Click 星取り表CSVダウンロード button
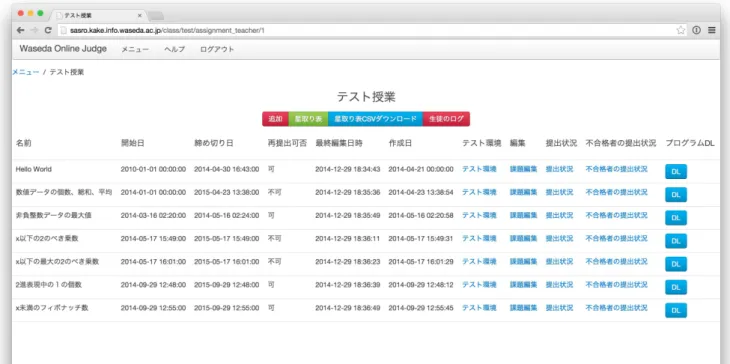This screenshot has height=364, width=730. (x=376, y=119)
